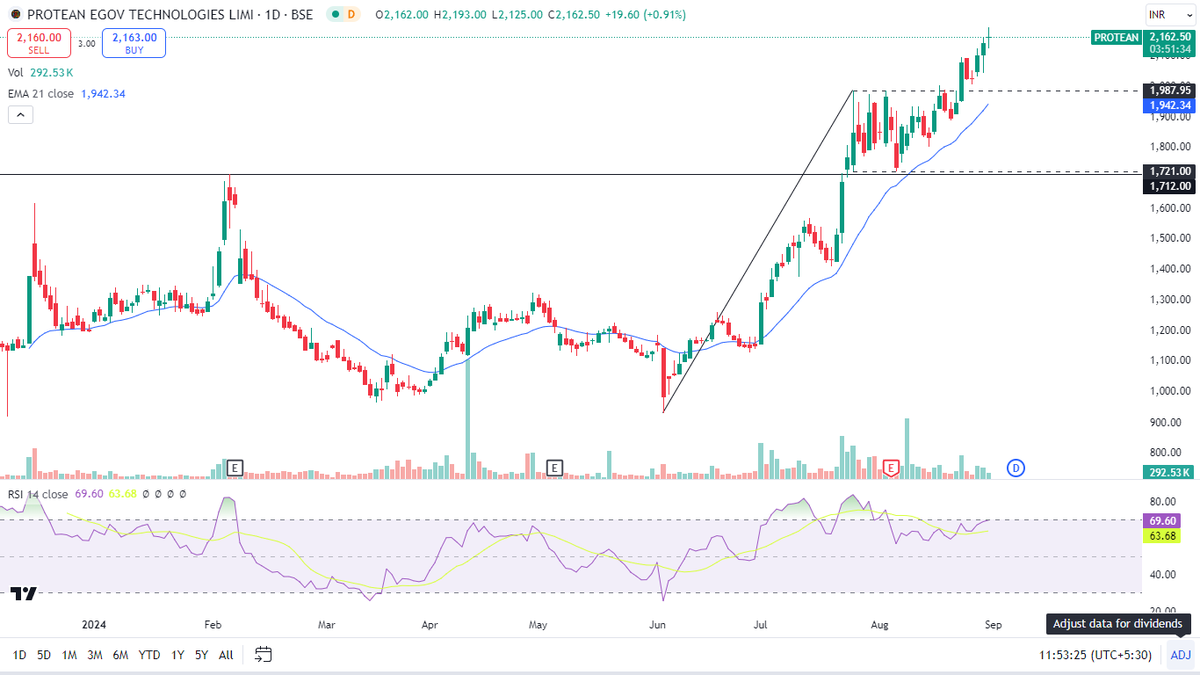Image resolution: width=1200 pixels, height=675 pixels.
Task: Select the 5D time range
Action: coord(44,655)
